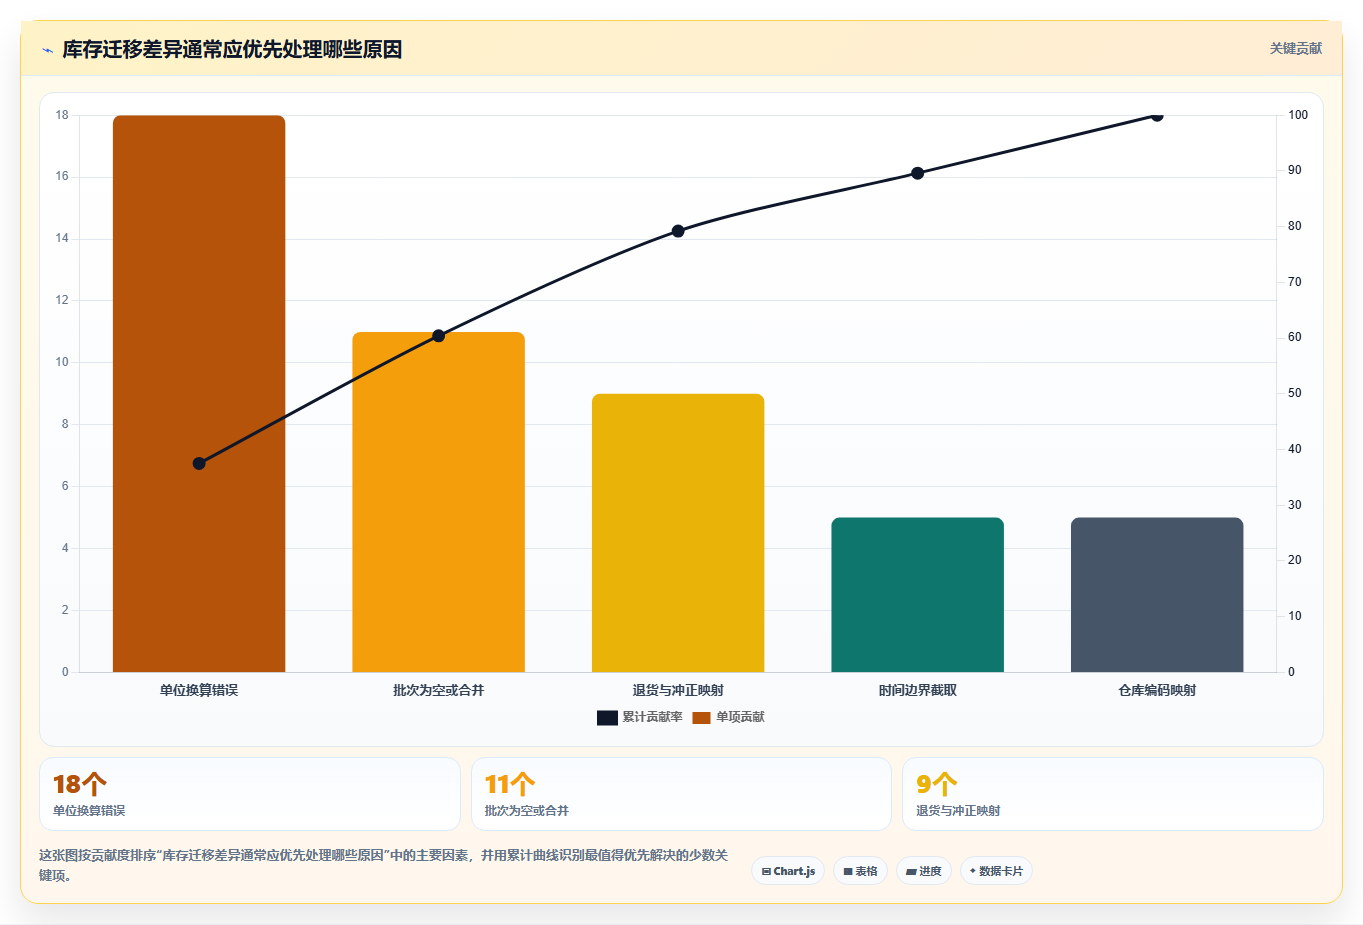
Task: Click the chart title 库存迁移差异通常应优先处理哪些原因
Action: point(232,49)
